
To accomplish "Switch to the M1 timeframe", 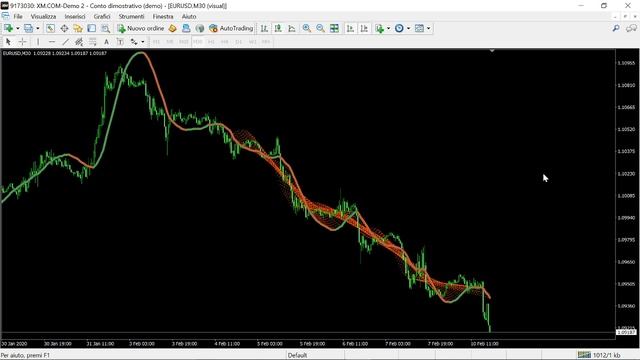I will click(x=156, y=42).
